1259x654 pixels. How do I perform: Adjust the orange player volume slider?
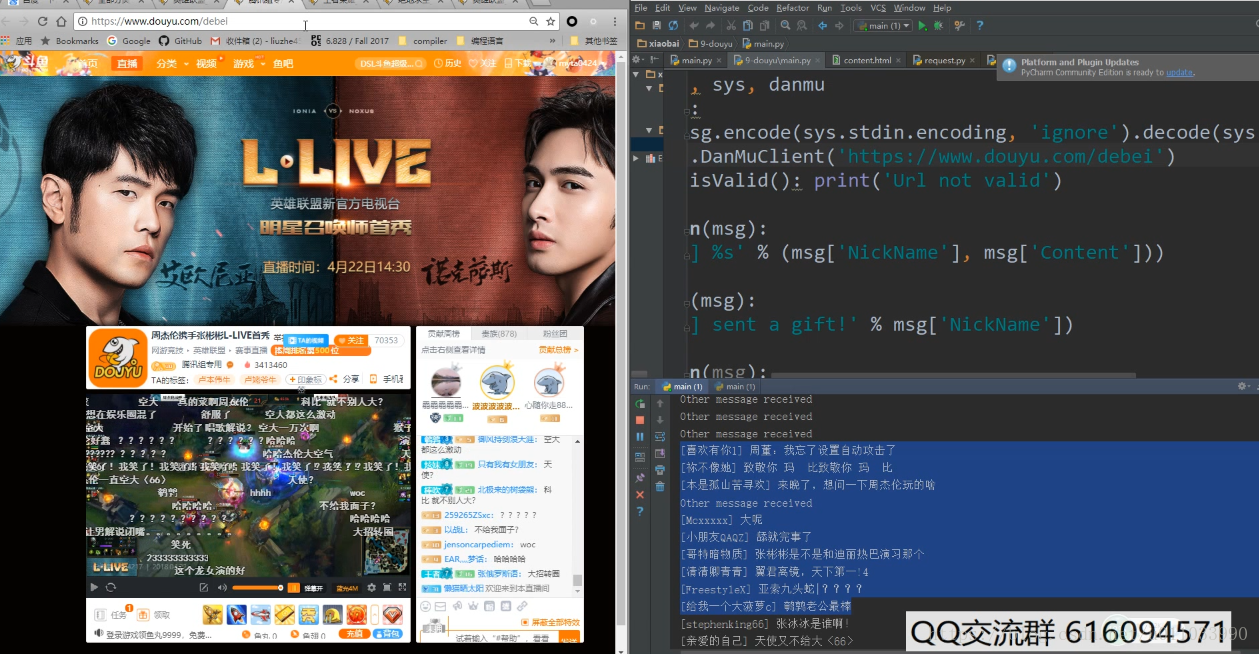point(258,587)
